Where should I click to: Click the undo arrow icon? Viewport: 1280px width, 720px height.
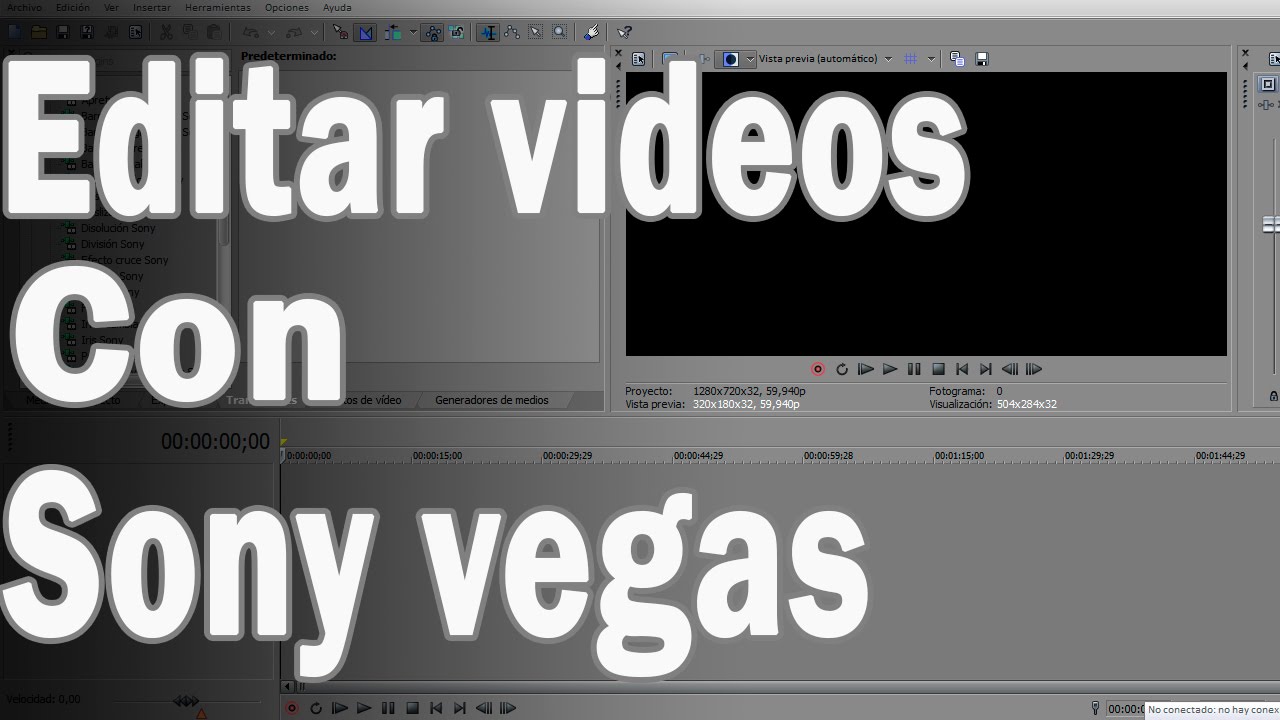coord(250,32)
